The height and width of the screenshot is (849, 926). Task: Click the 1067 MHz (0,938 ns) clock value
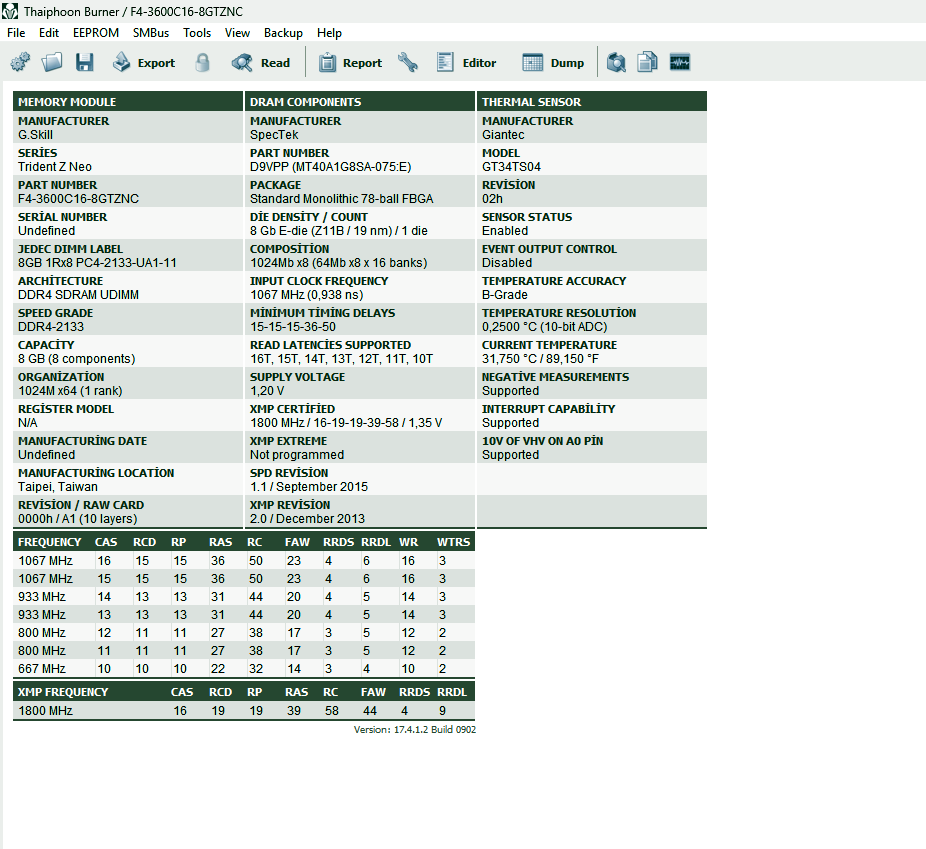[307, 295]
